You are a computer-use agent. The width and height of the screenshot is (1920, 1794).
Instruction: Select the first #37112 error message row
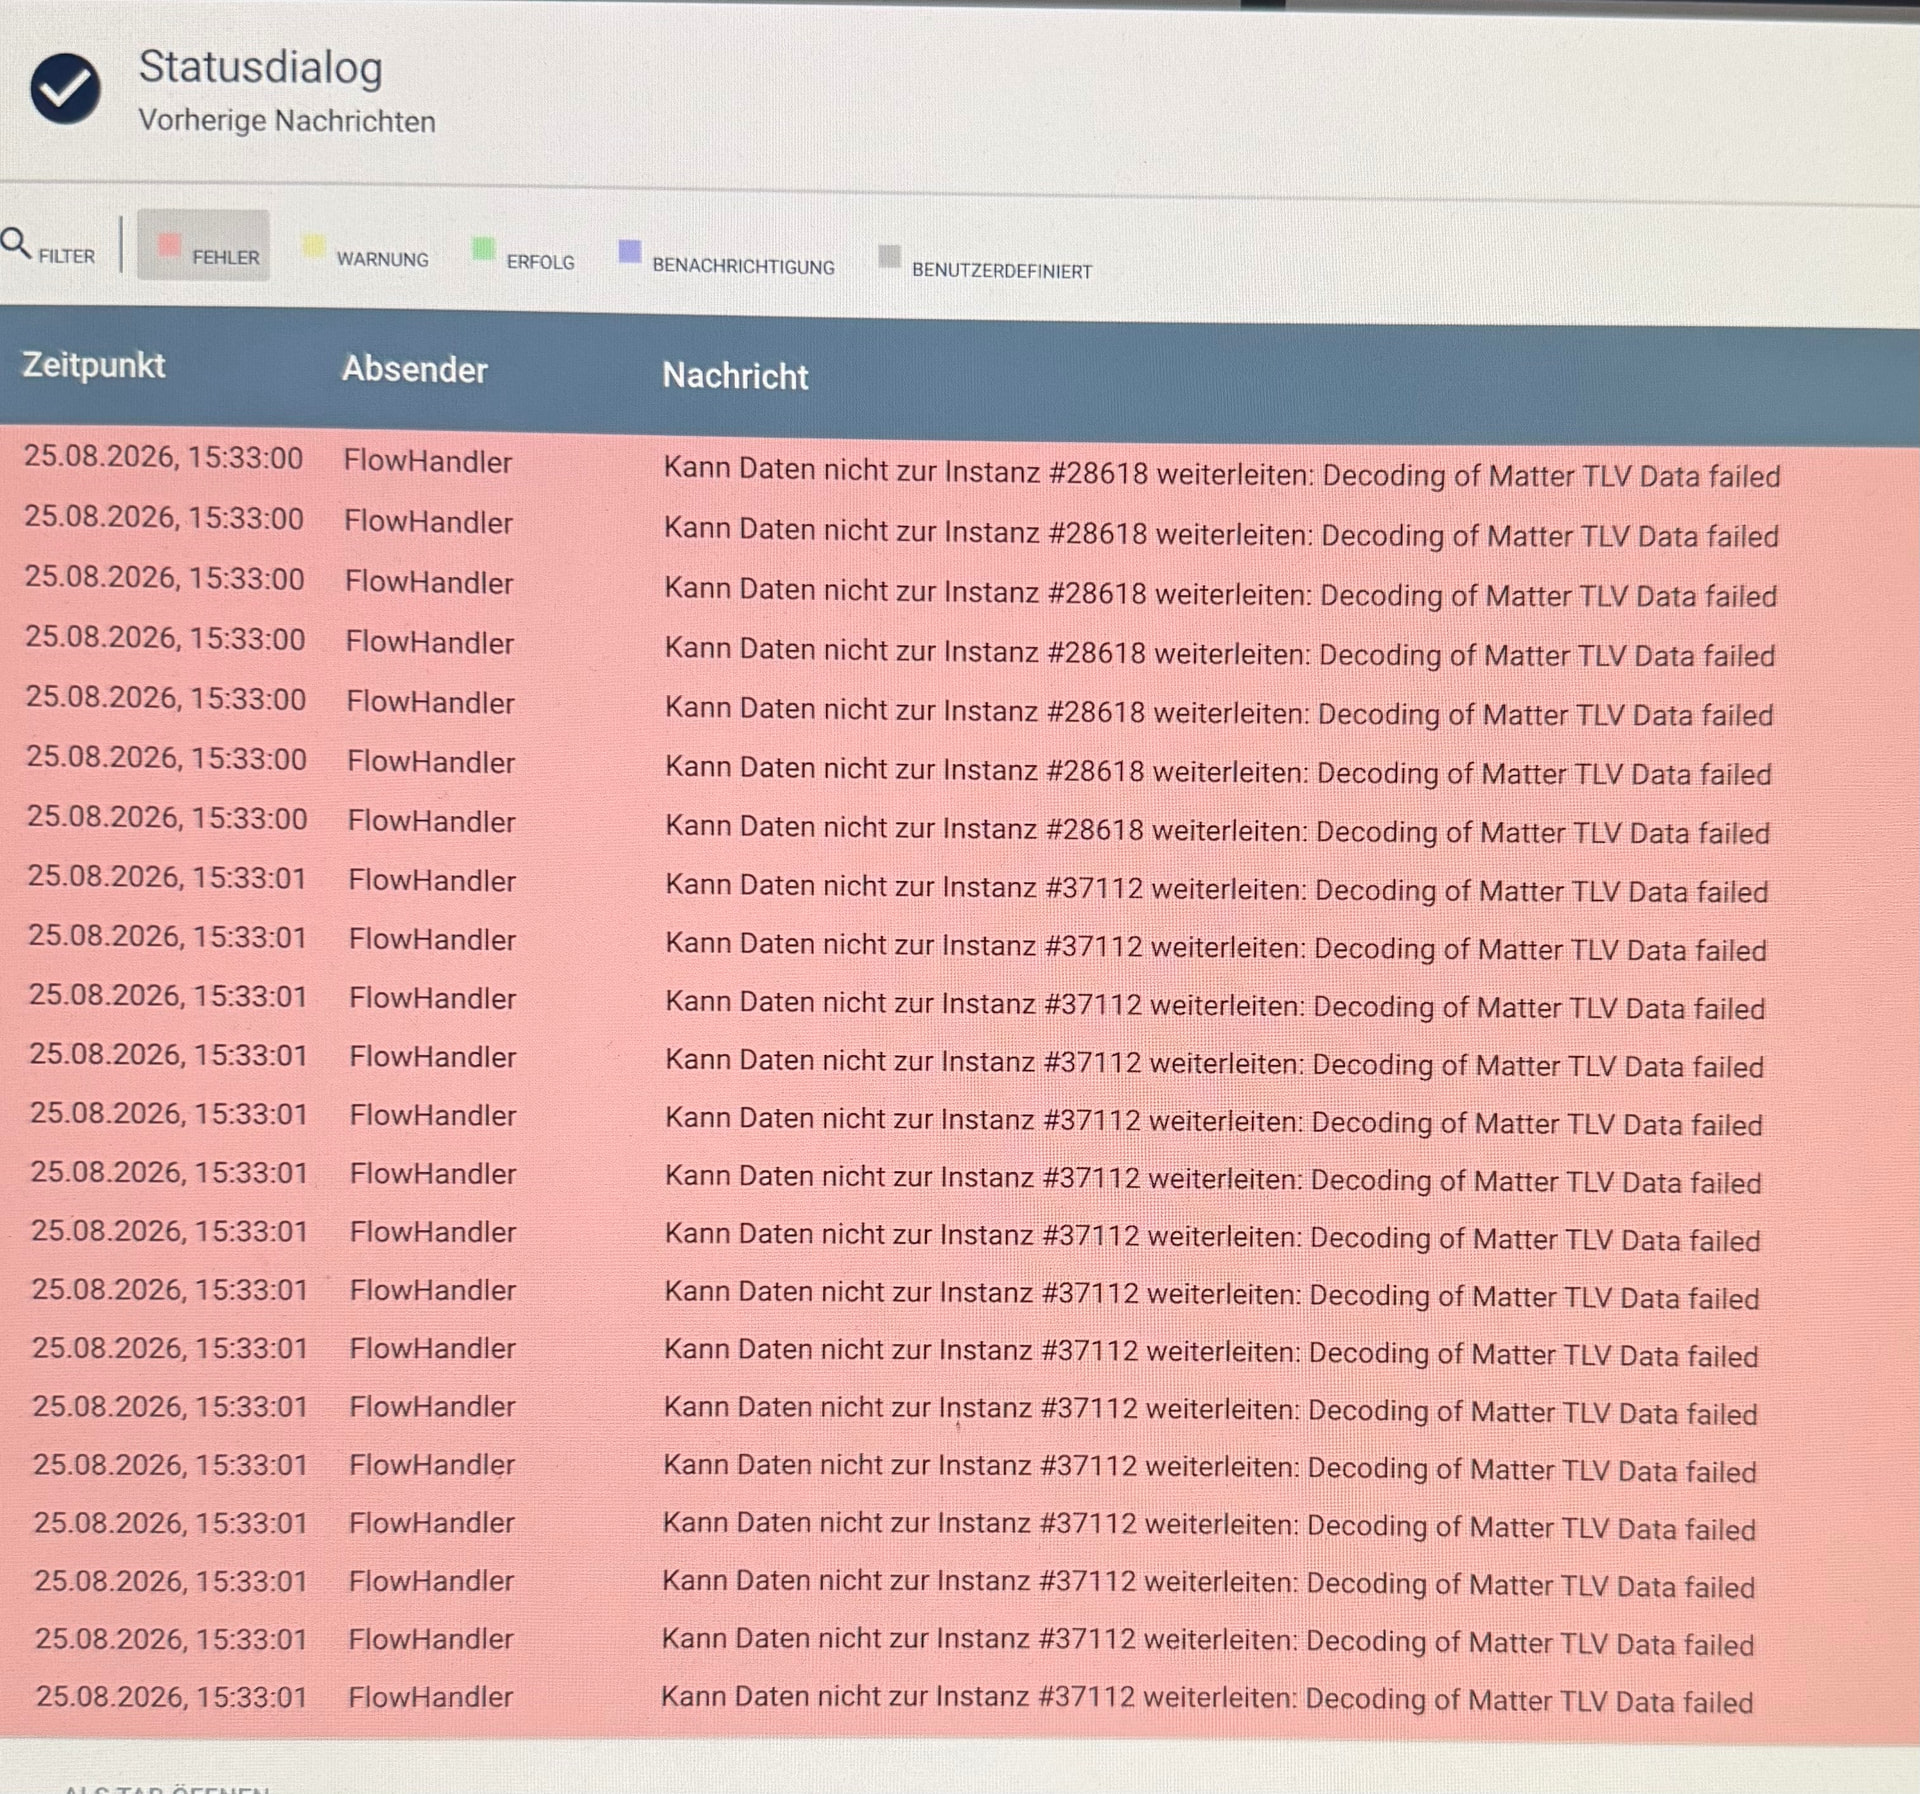click(960, 884)
